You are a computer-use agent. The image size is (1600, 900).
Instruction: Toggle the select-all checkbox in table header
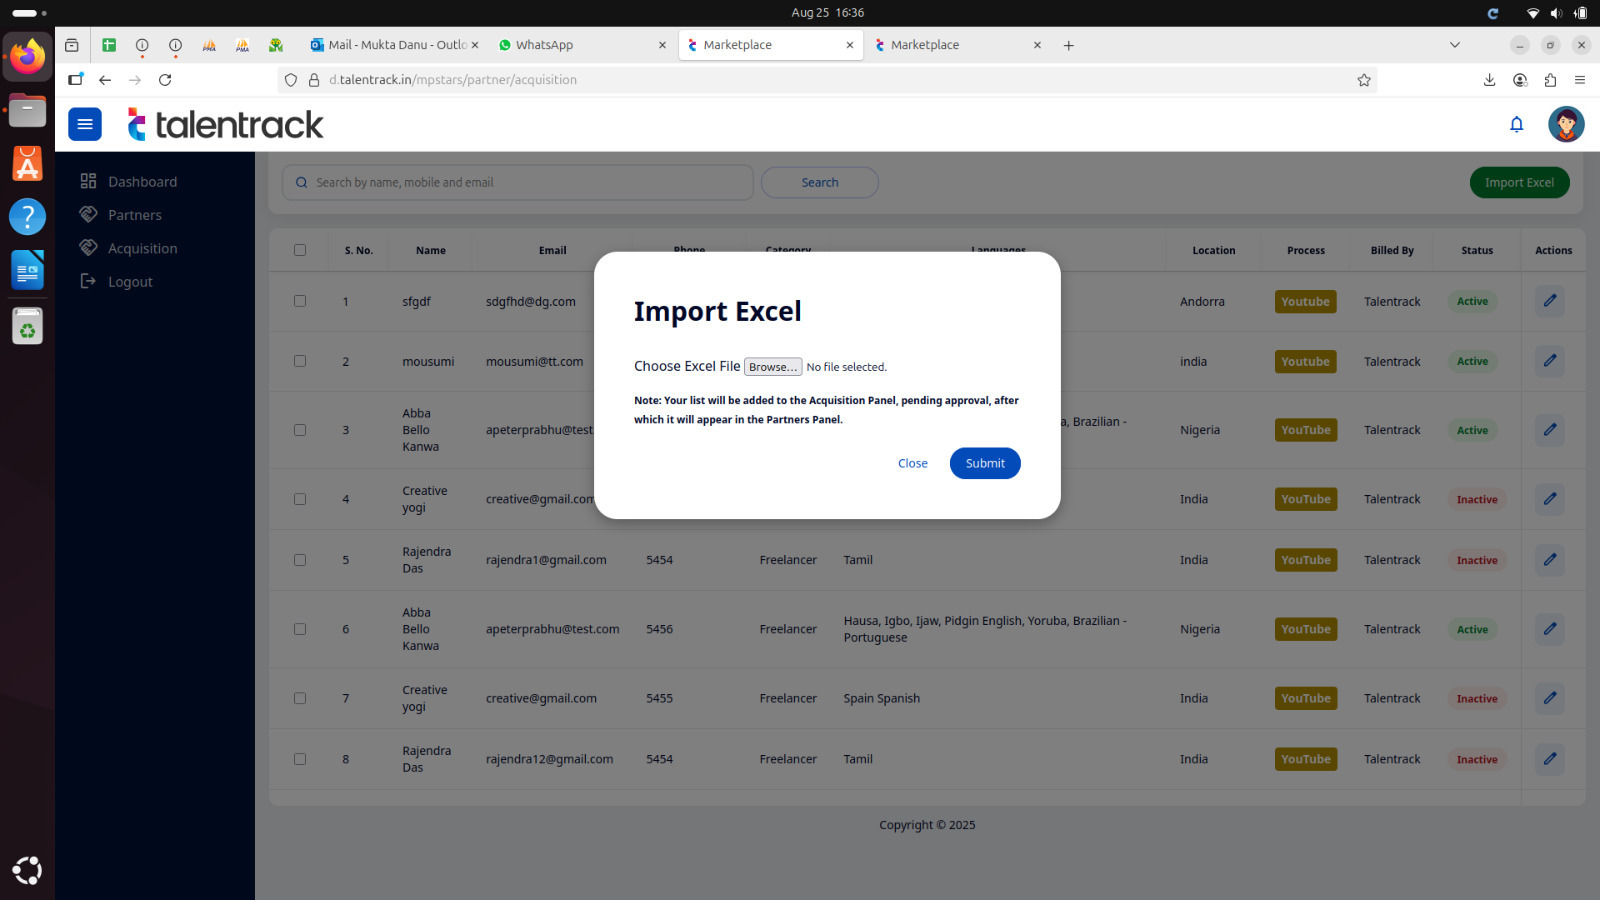300,250
